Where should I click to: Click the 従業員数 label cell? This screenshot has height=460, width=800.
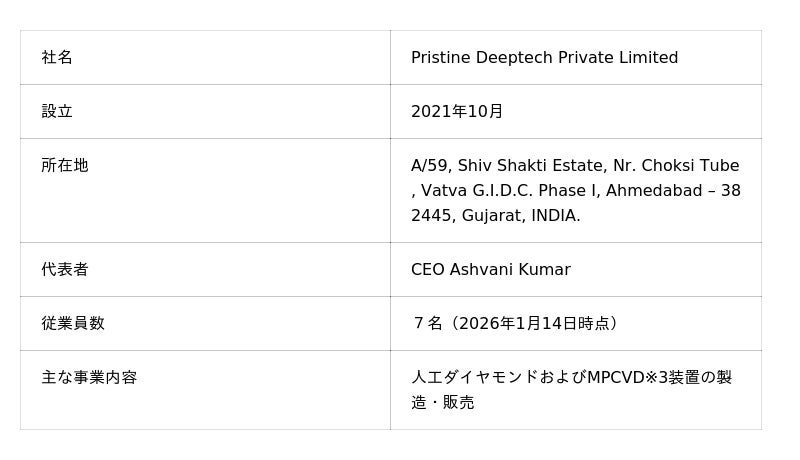73,324
